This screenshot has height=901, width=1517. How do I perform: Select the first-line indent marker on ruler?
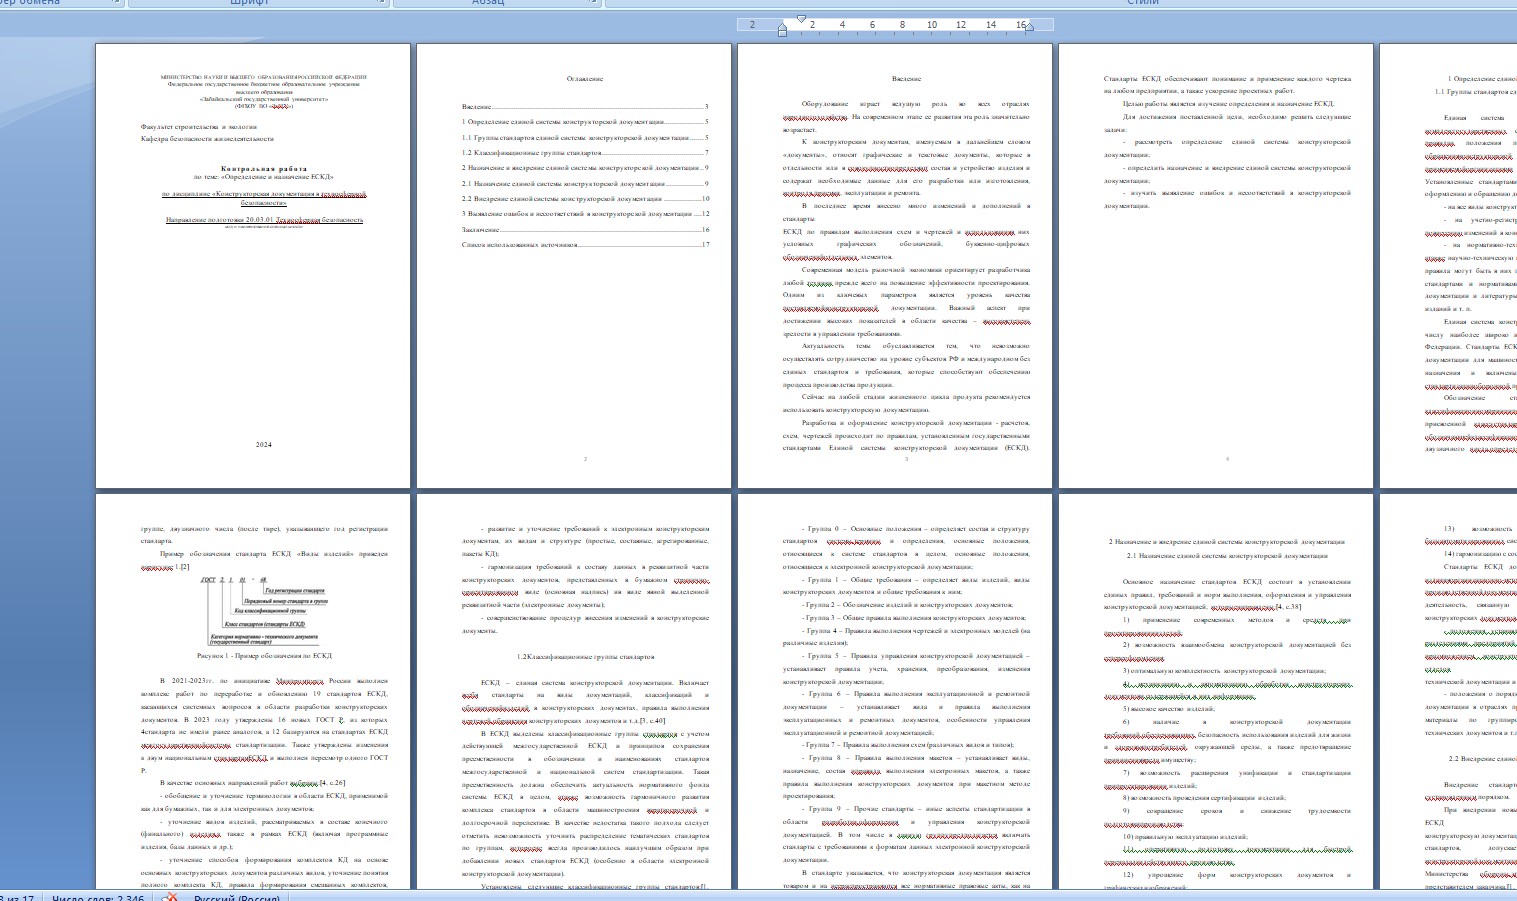click(801, 19)
